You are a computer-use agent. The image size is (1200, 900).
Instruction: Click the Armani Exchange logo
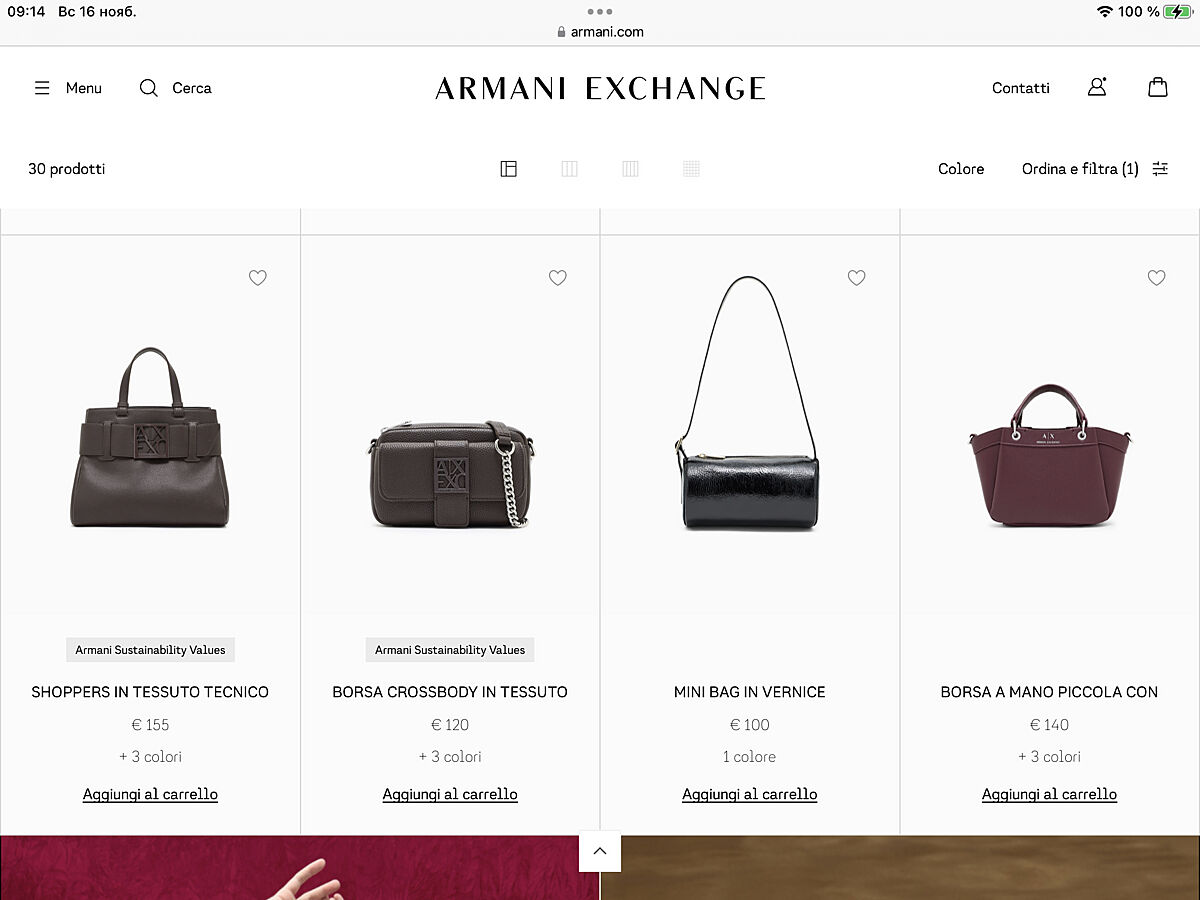coord(600,88)
